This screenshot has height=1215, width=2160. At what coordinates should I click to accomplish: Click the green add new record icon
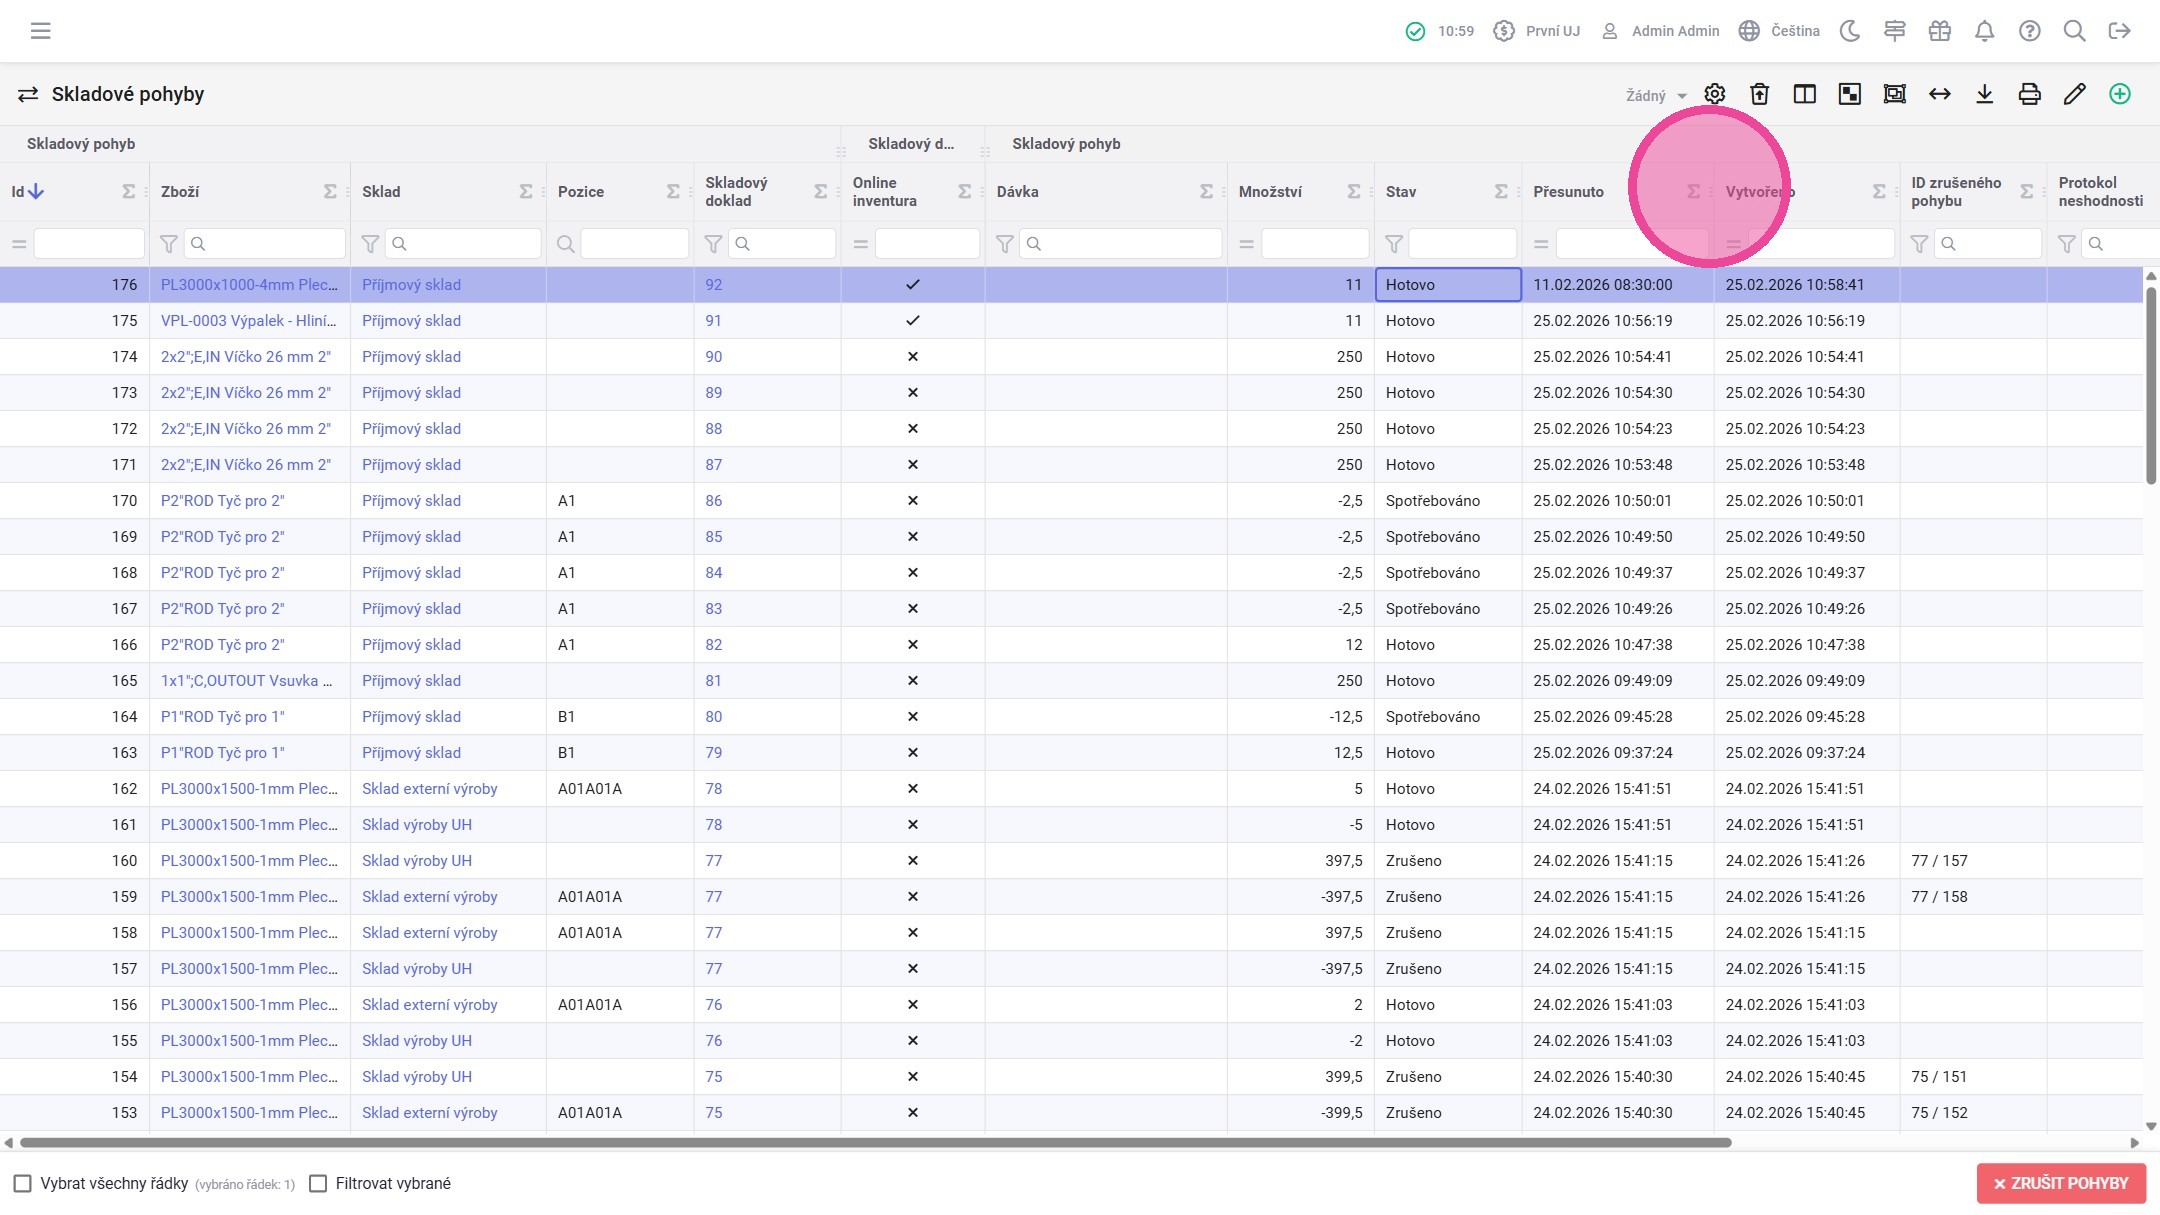2119,94
